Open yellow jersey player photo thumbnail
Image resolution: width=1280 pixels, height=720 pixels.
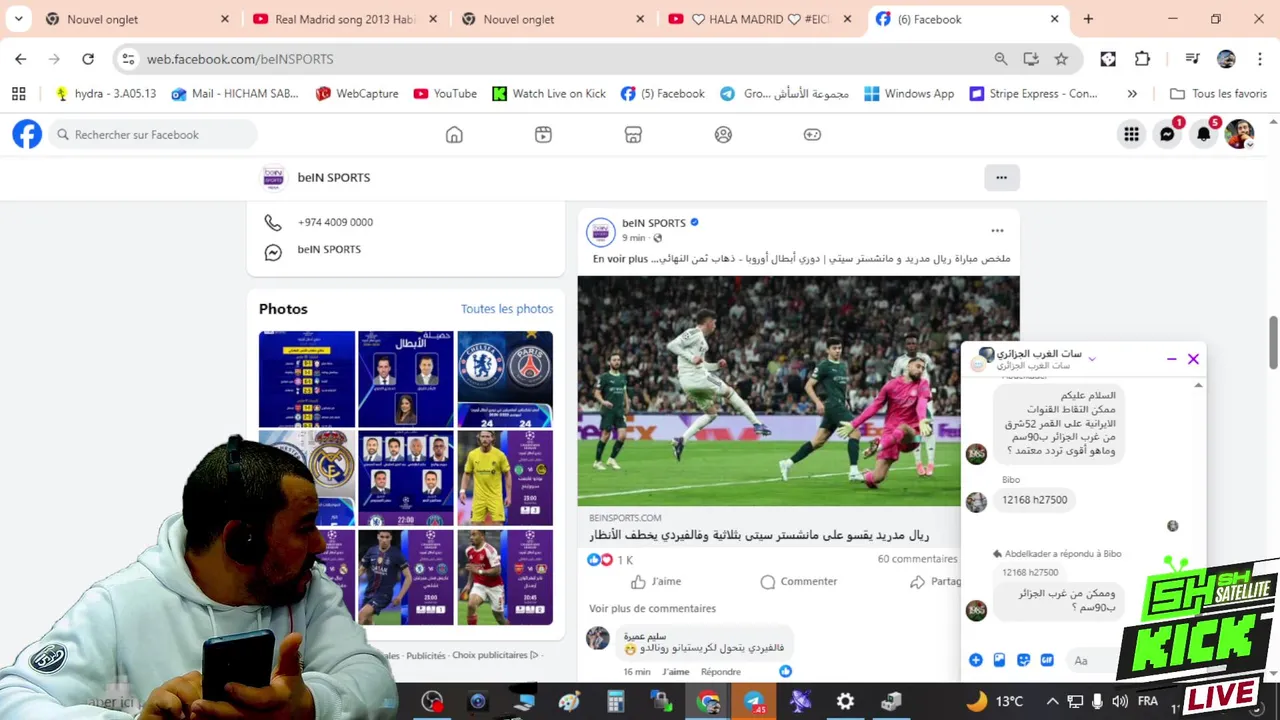pos(505,478)
